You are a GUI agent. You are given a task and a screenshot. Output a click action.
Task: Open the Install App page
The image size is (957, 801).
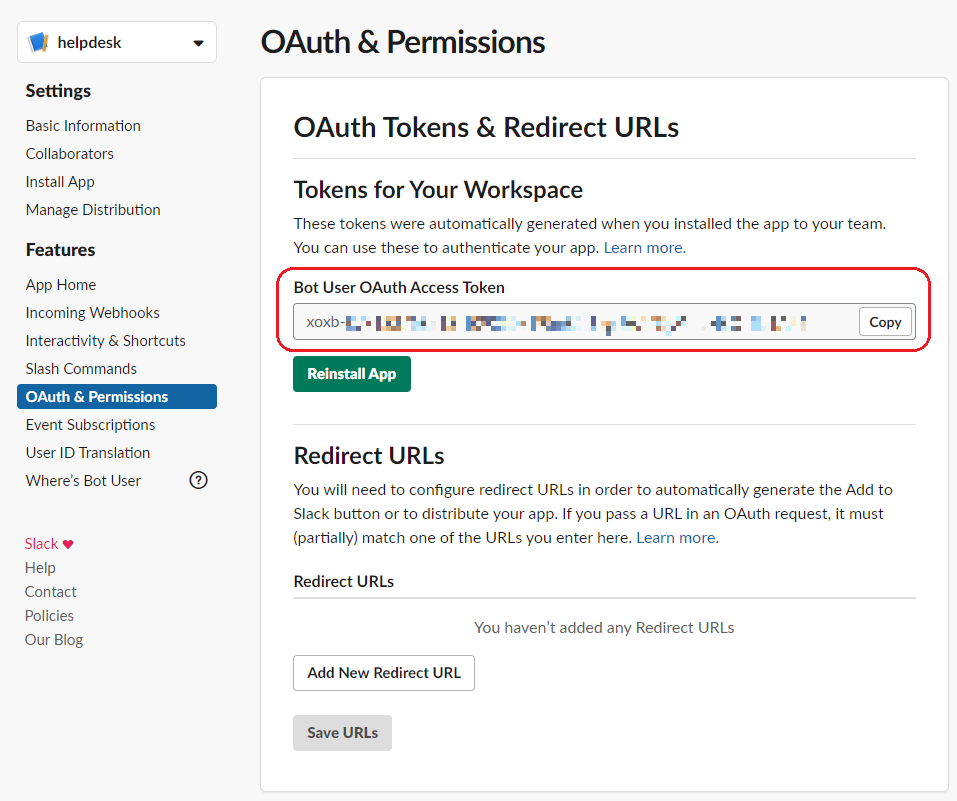click(60, 182)
